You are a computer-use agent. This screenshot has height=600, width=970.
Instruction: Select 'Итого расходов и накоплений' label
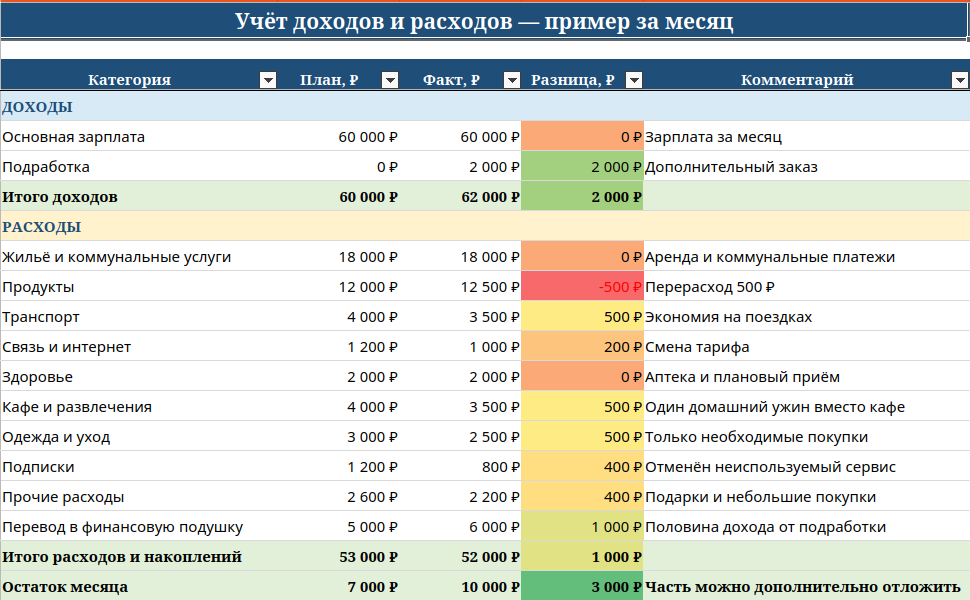139,557
